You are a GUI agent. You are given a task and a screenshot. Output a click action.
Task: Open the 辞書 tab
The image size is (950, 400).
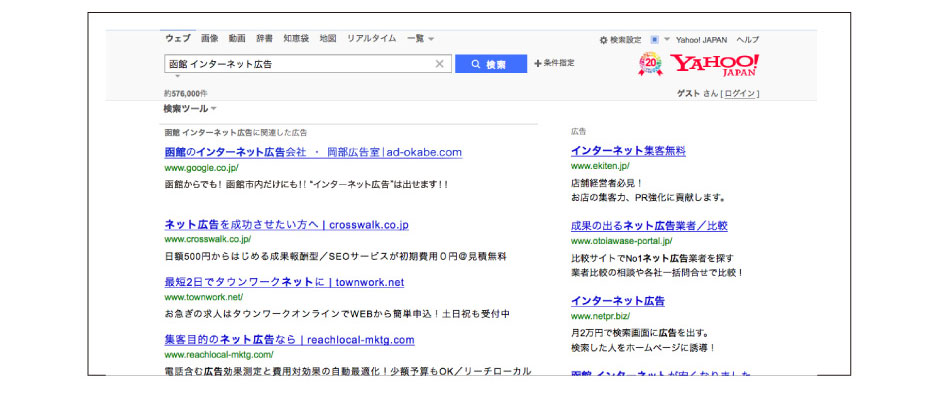[264, 38]
